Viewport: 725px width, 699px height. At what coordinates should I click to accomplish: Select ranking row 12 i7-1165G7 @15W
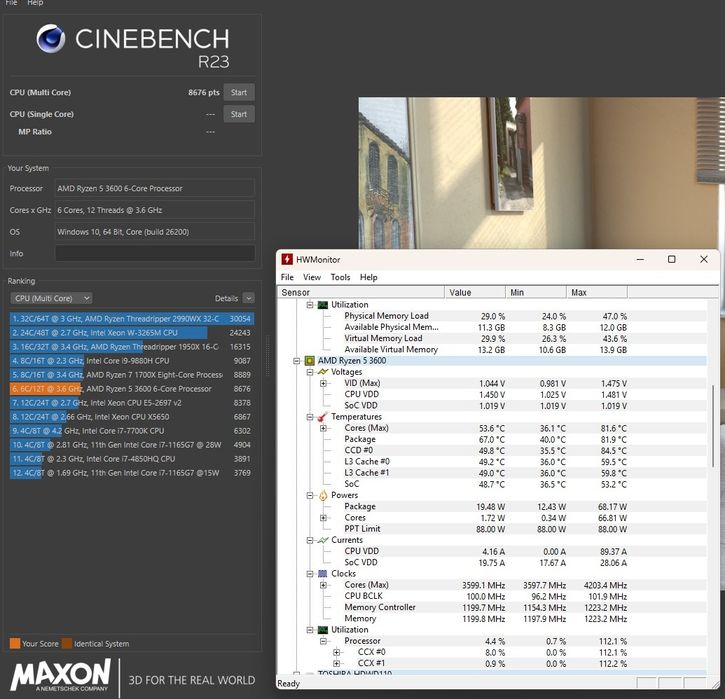point(132,473)
